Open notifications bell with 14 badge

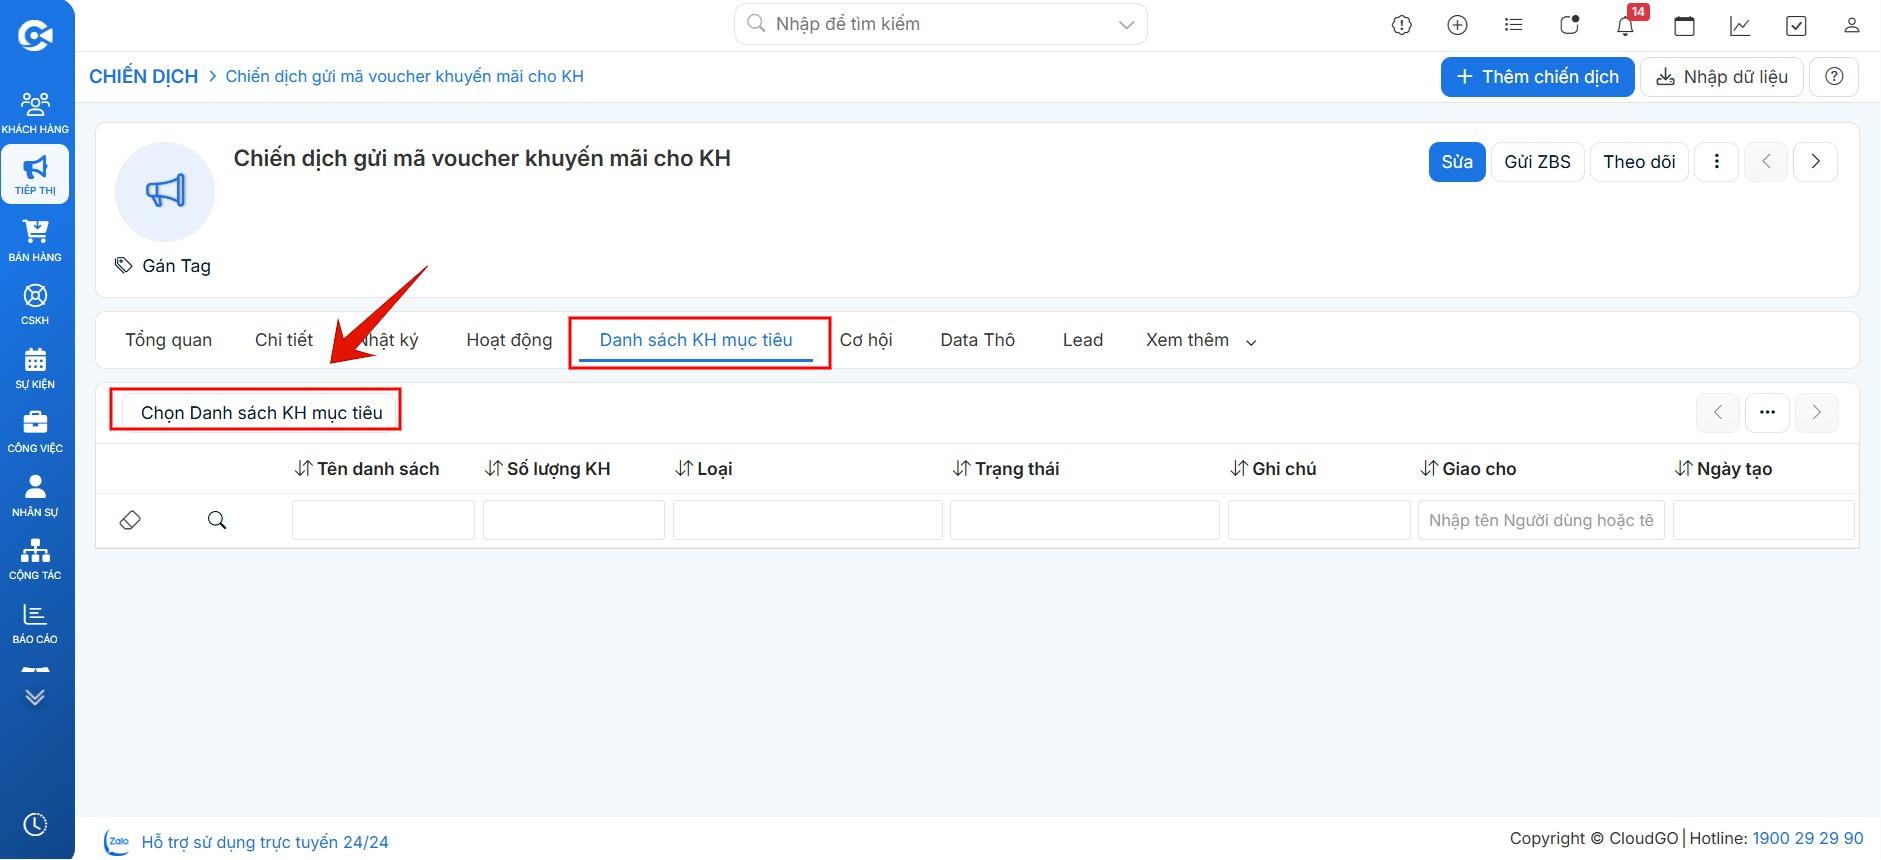tap(1626, 25)
